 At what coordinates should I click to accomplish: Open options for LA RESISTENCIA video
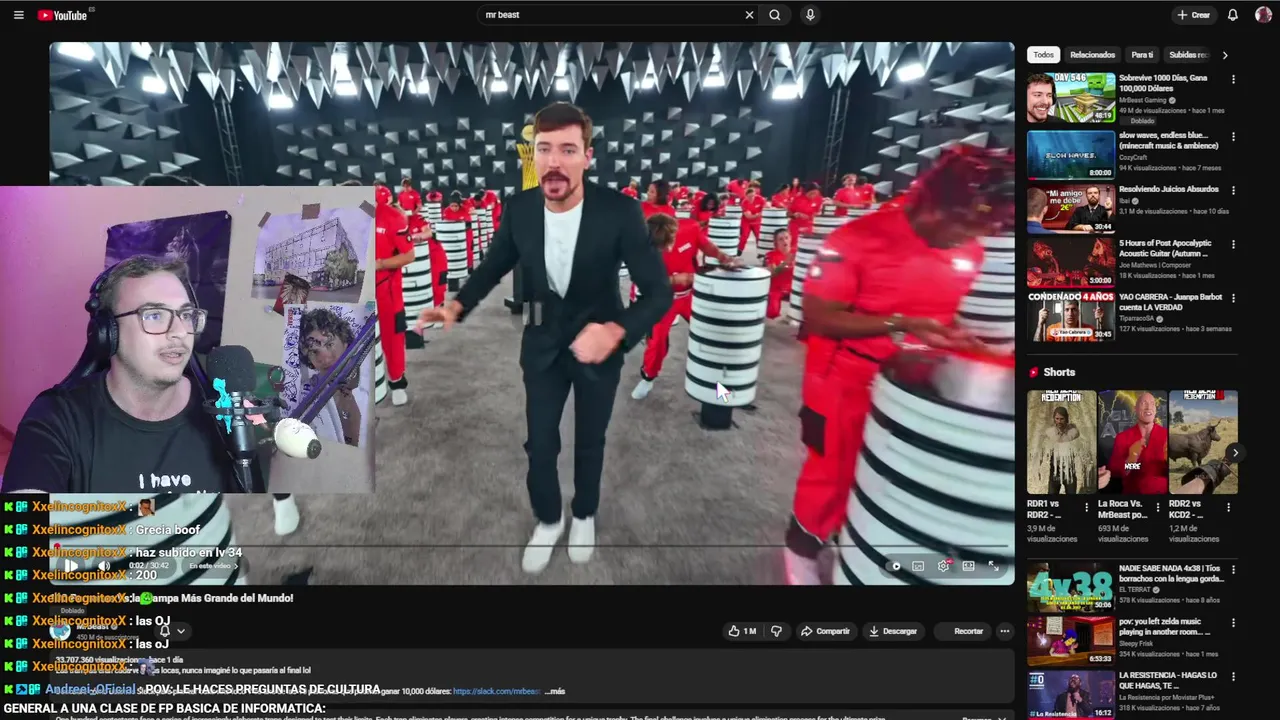point(1233,677)
